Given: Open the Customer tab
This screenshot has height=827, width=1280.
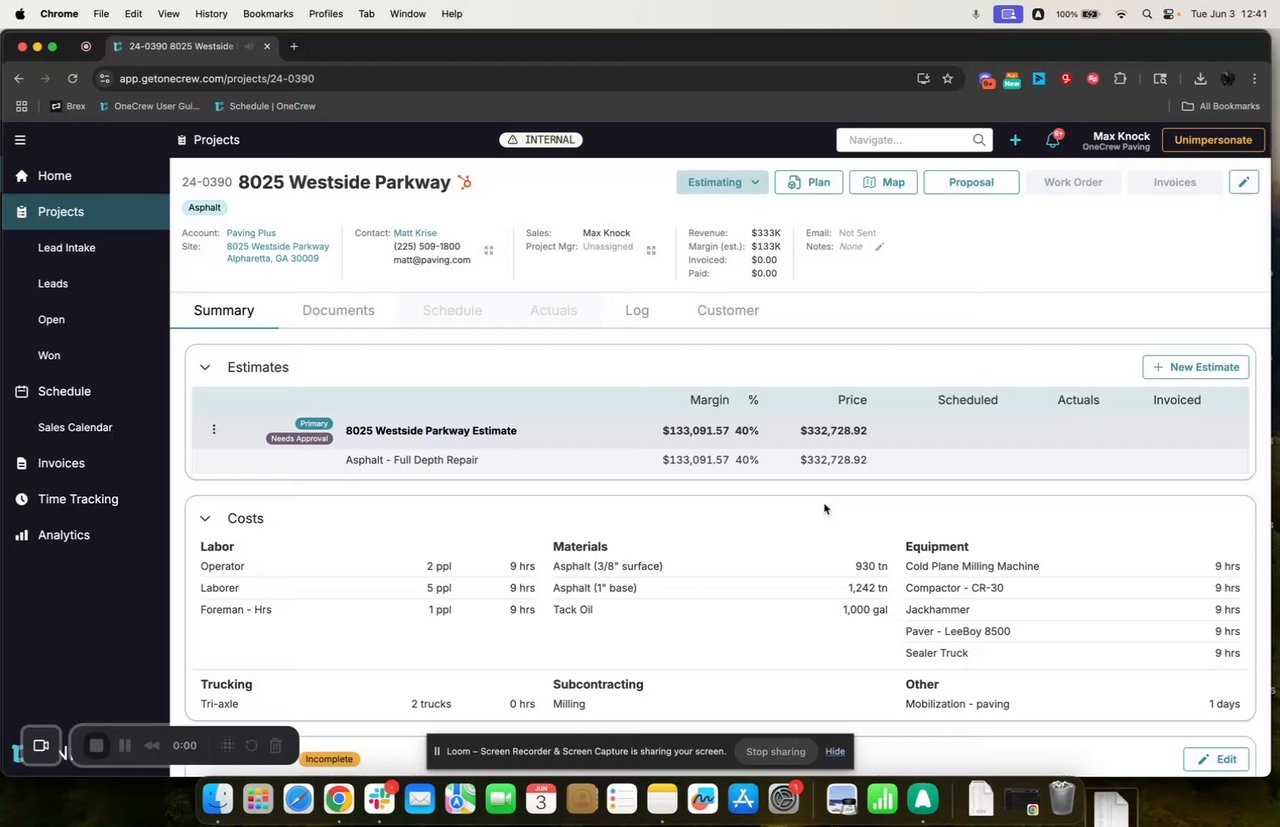Looking at the screenshot, I should pos(728,310).
